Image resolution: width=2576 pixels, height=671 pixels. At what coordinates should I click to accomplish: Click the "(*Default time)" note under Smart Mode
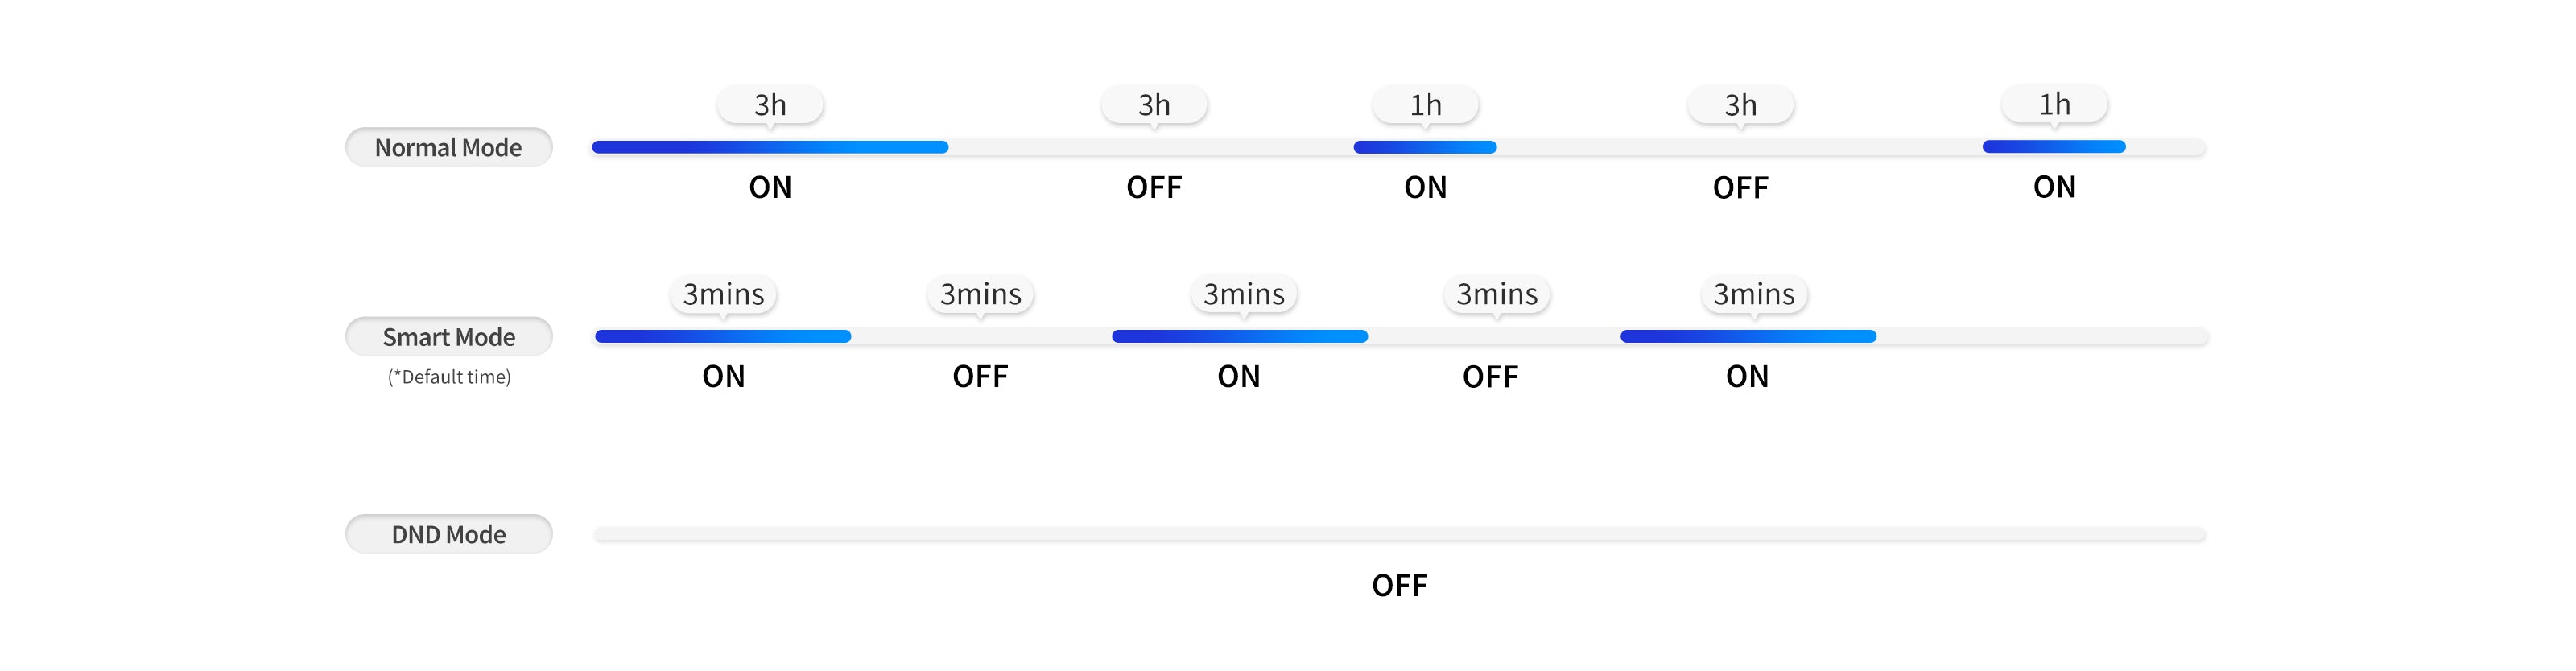(449, 377)
